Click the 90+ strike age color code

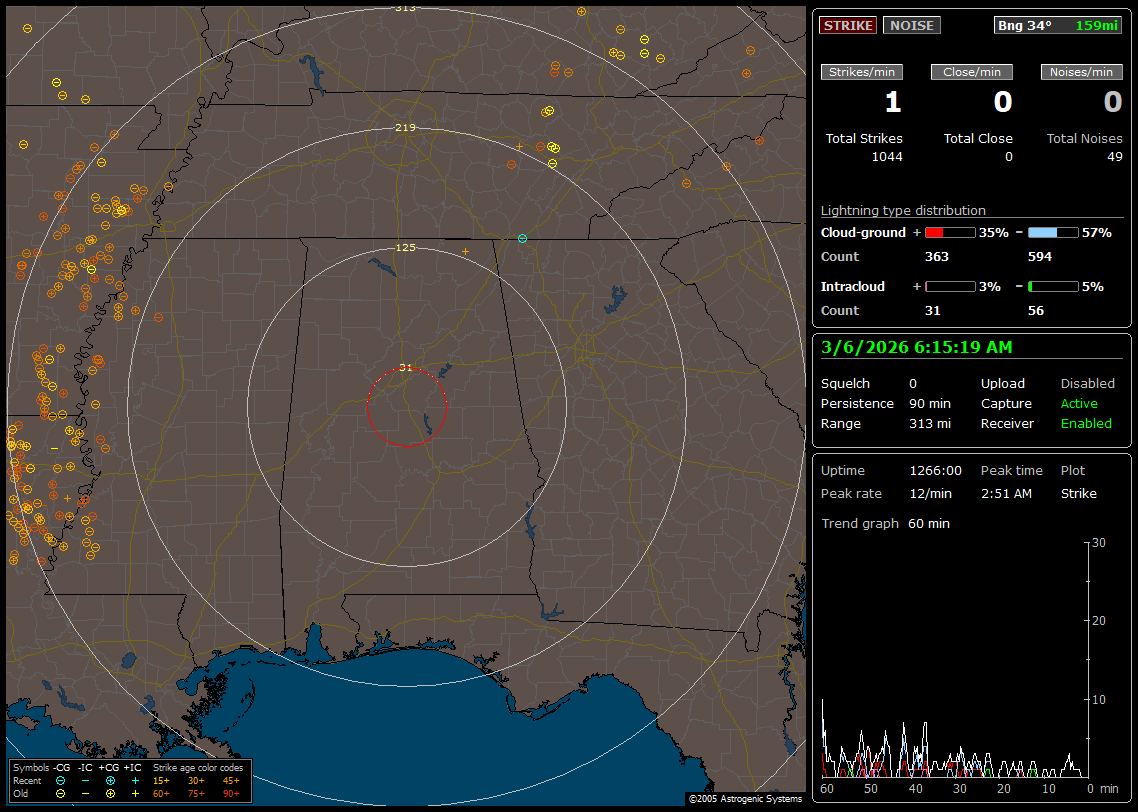click(x=231, y=793)
